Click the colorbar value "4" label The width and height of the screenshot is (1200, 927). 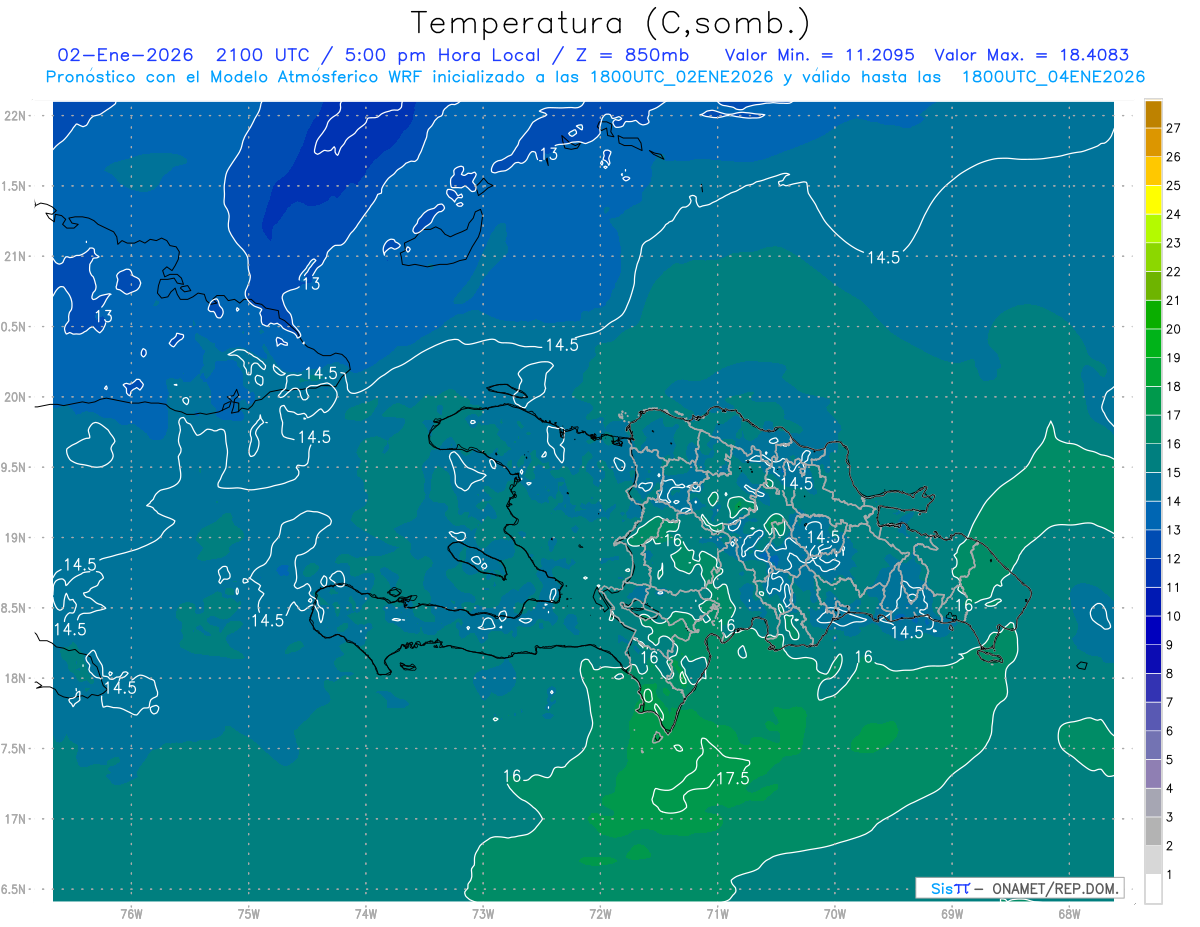pyautogui.click(x=1170, y=789)
